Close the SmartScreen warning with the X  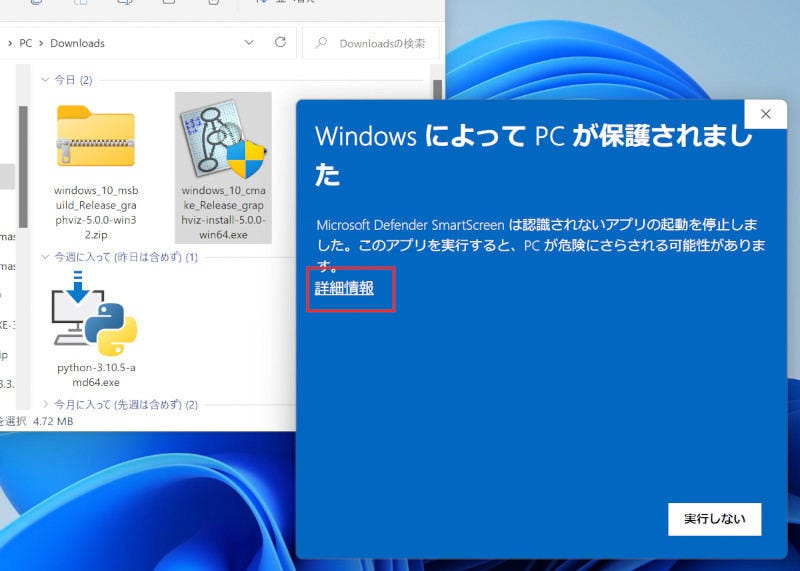[x=766, y=114]
